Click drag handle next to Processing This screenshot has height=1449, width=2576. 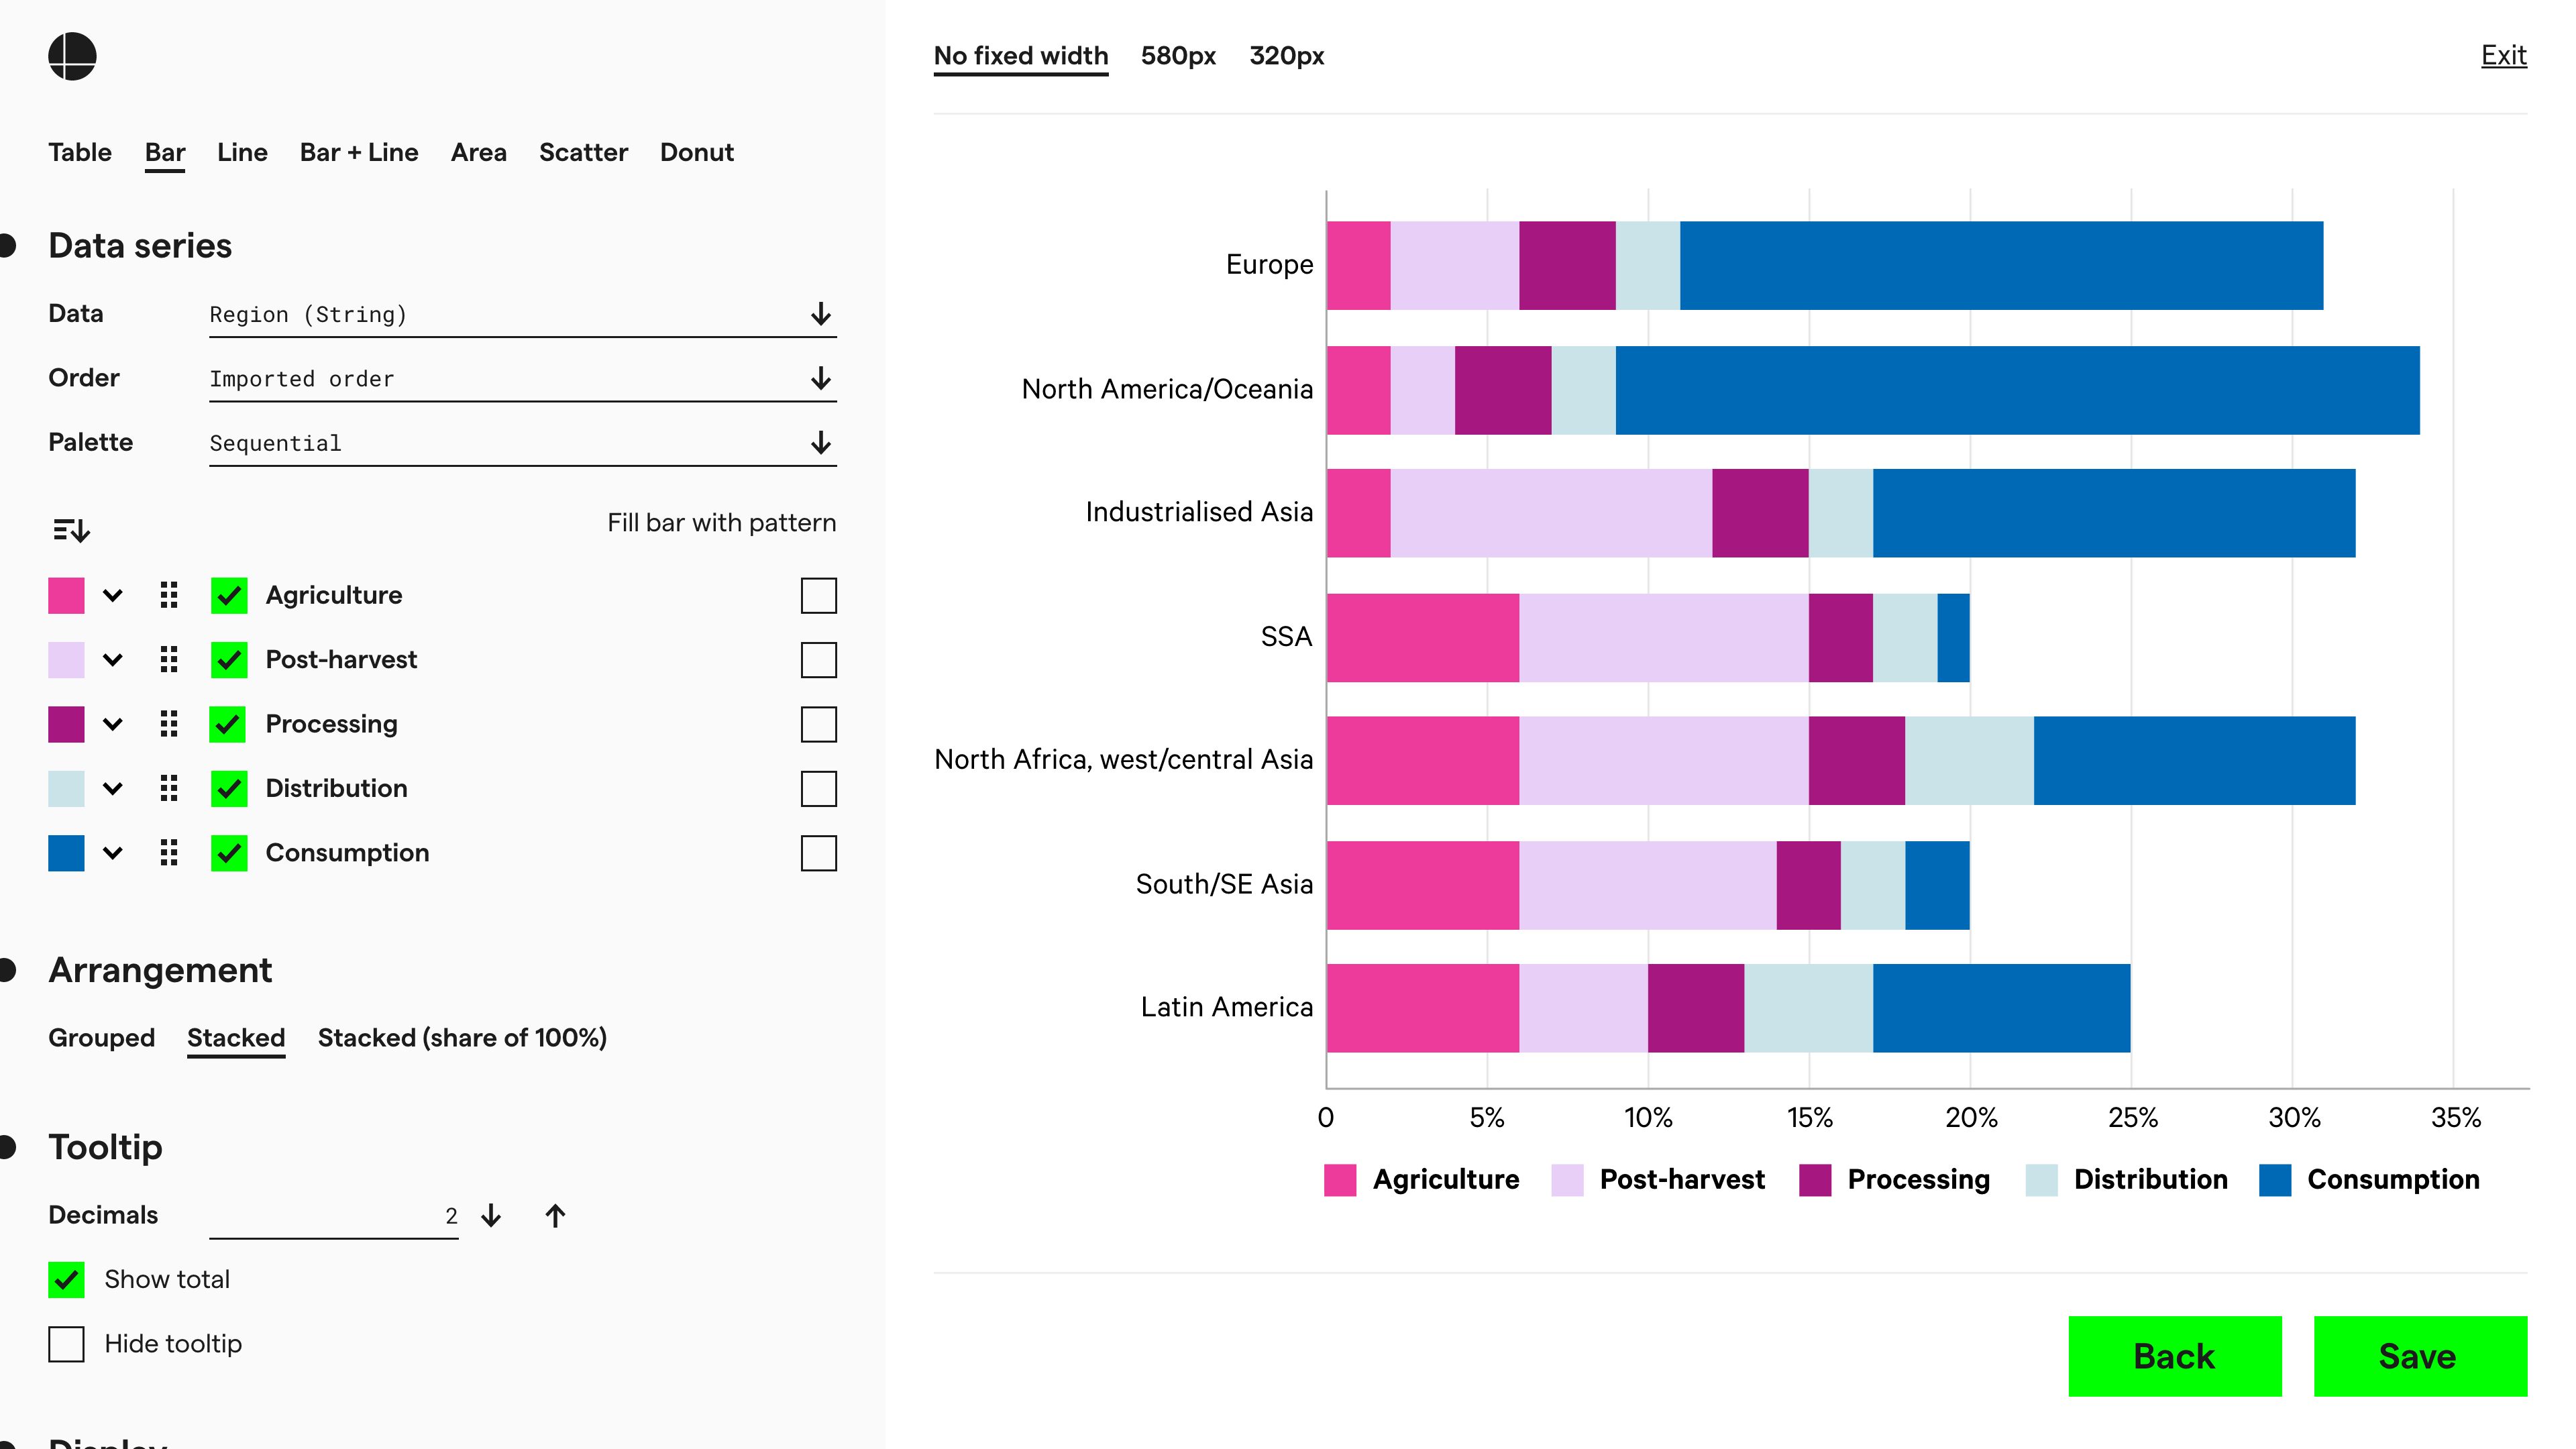tap(169, 724)
